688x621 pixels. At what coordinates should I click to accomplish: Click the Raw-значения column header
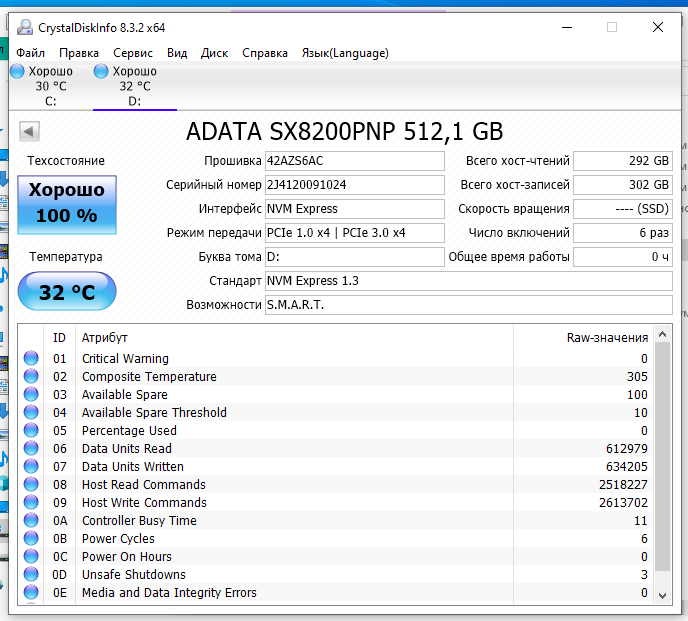pyautogui.click(x=606, y=338)
